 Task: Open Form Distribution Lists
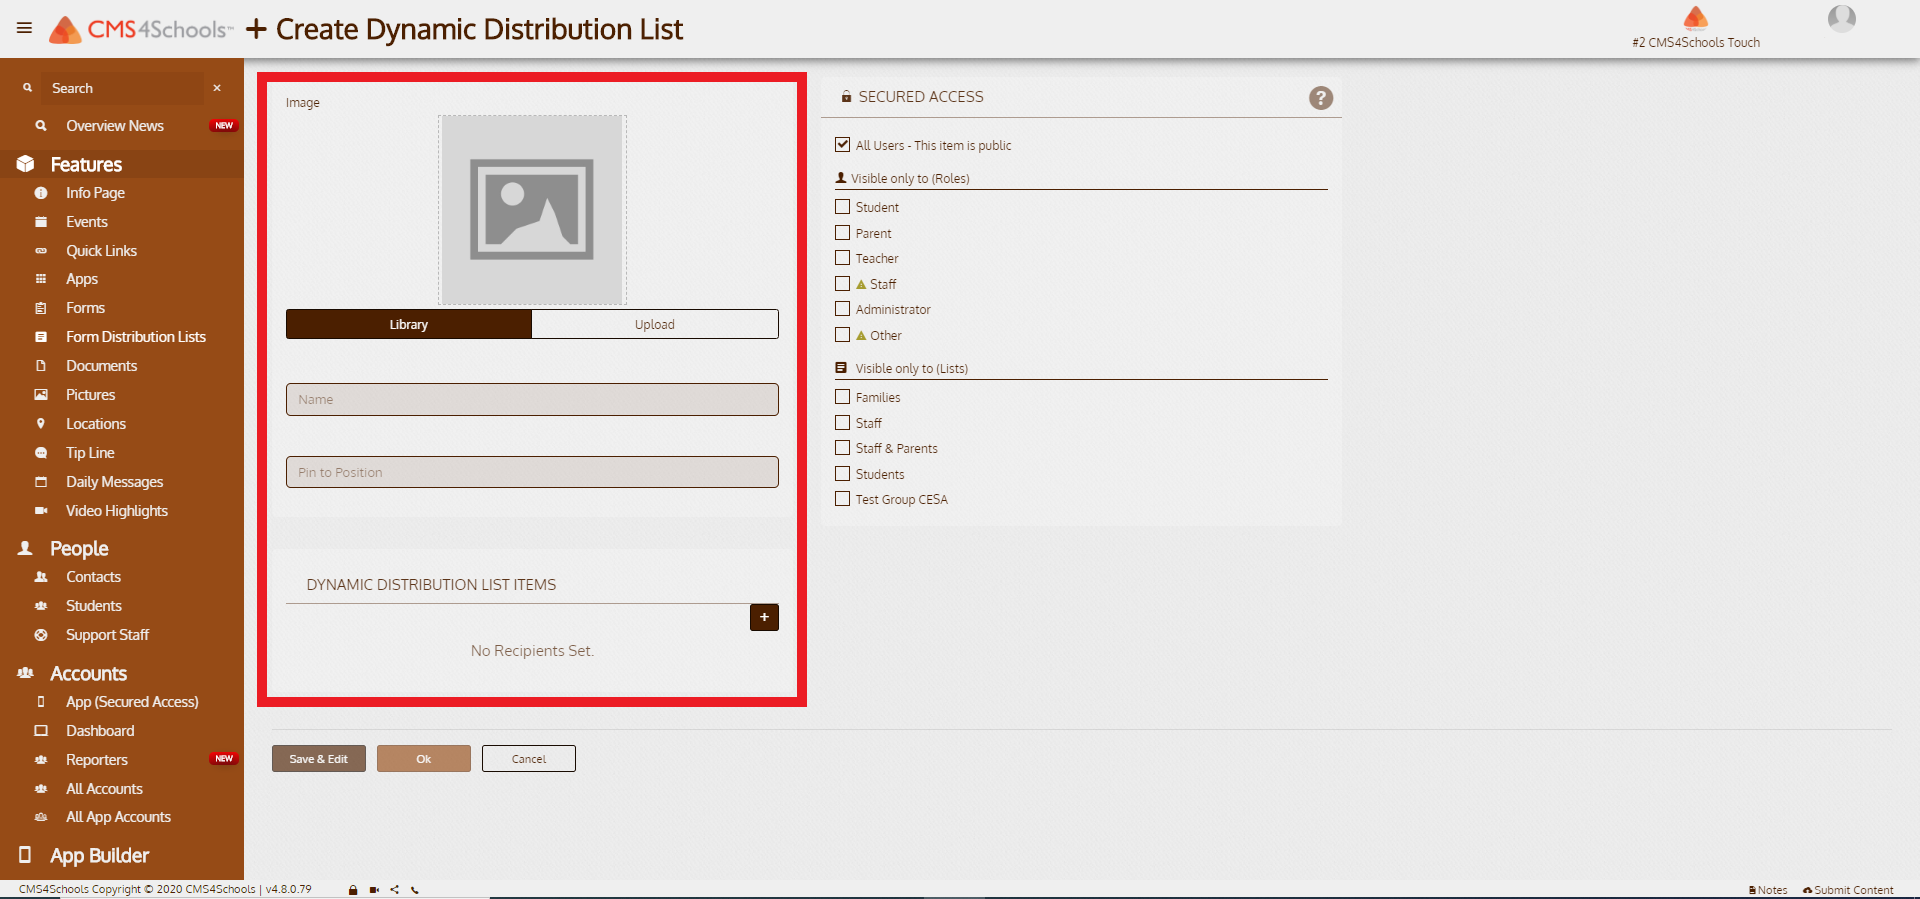point(136,337)
